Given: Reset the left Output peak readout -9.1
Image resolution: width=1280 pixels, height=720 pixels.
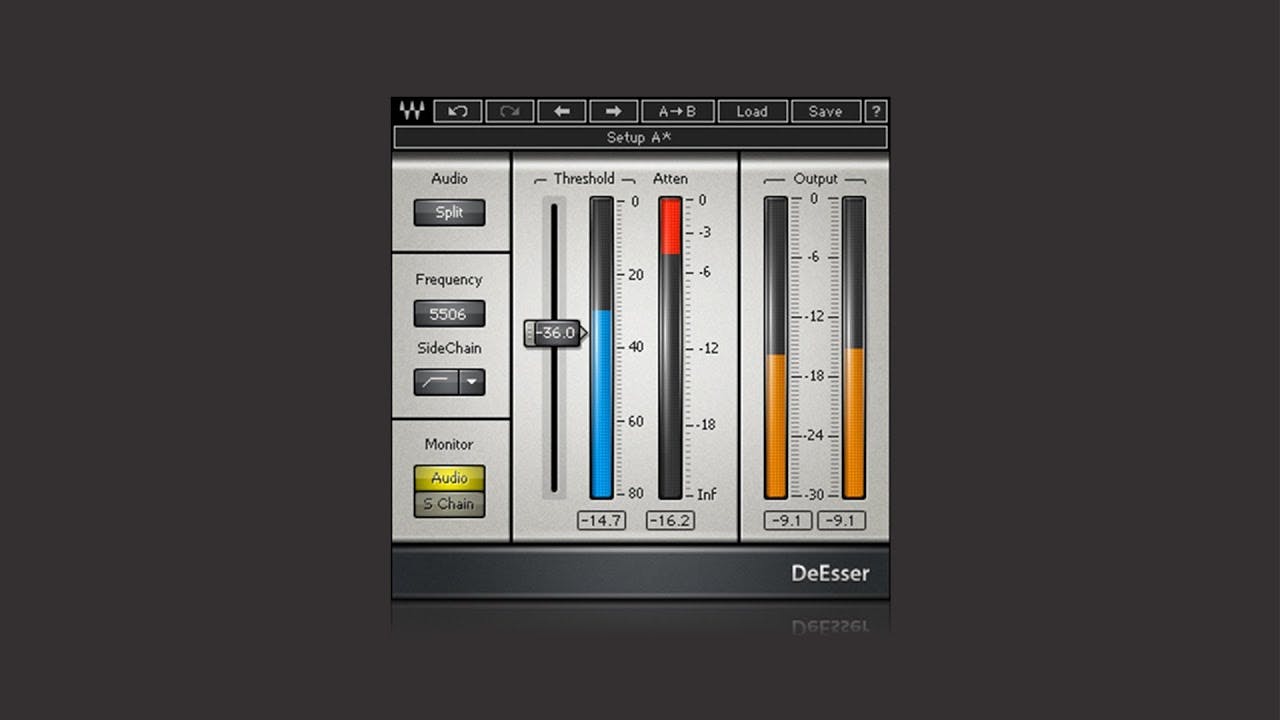Looking at the screenshot, I should click(x=788, y=521).
